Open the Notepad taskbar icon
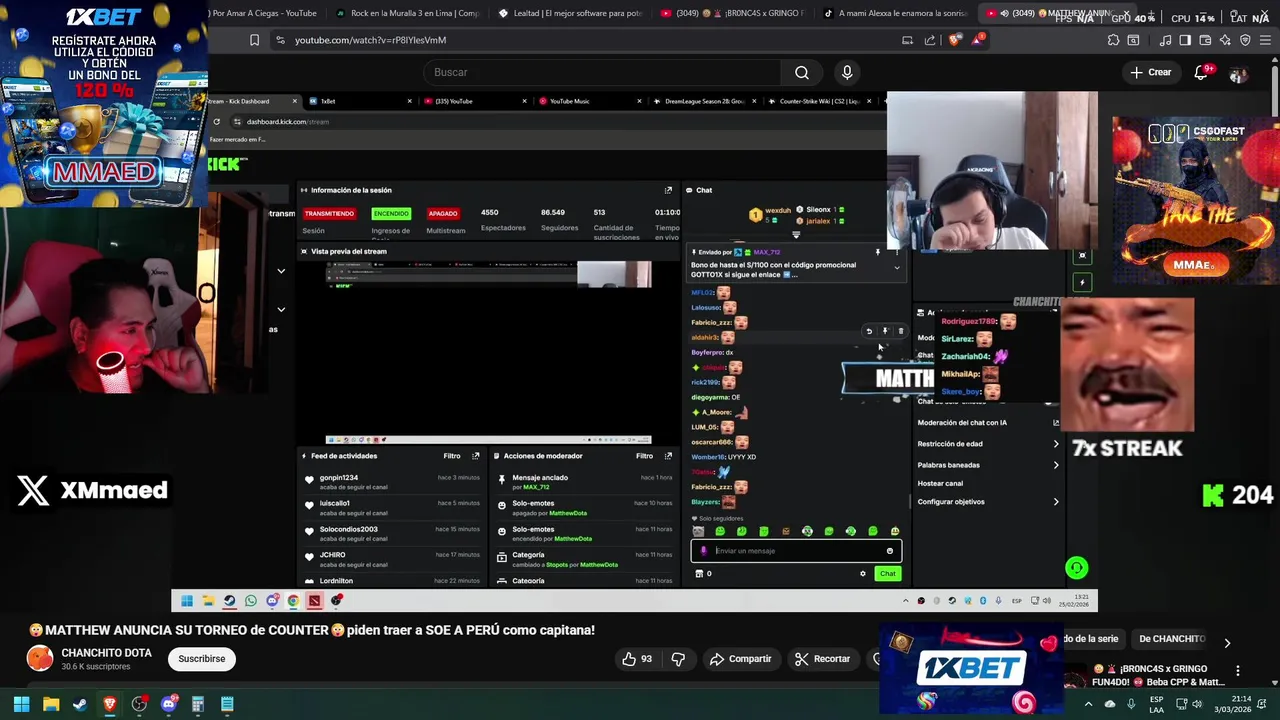The width and height of the screenshot is (1280, 720). click(x=227, y=705)
